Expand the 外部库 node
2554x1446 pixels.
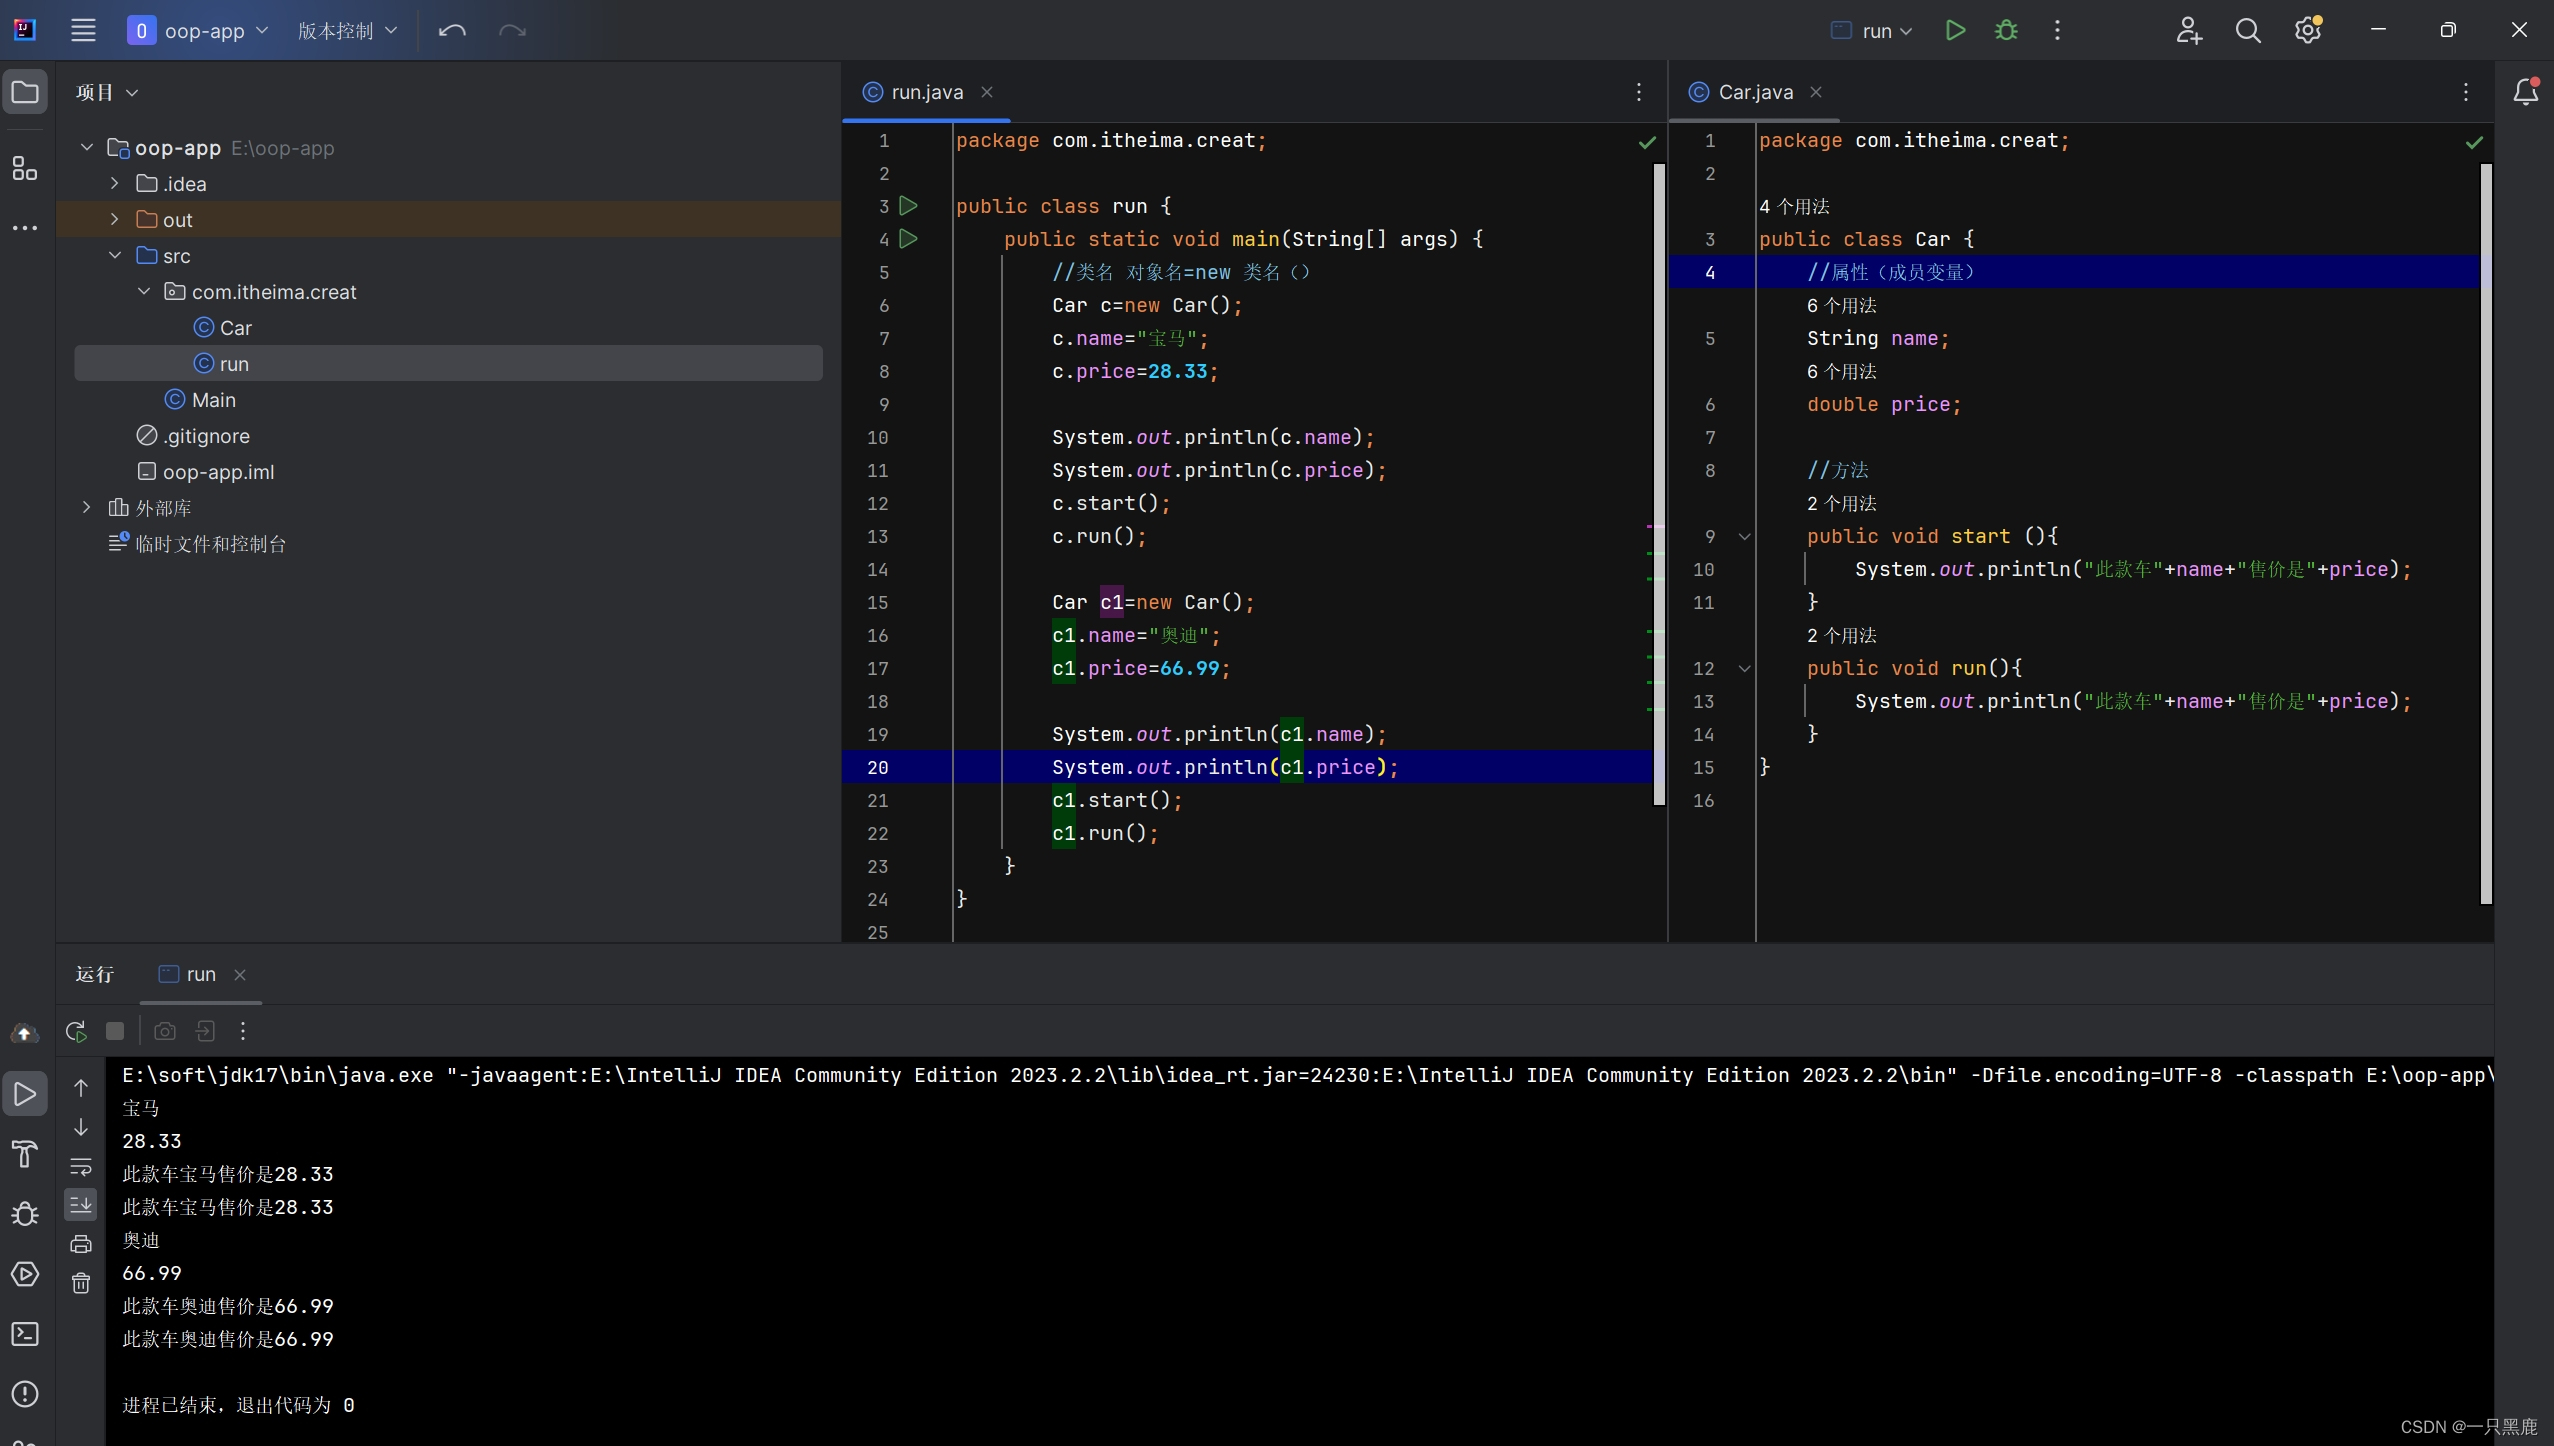coord(87,507)
